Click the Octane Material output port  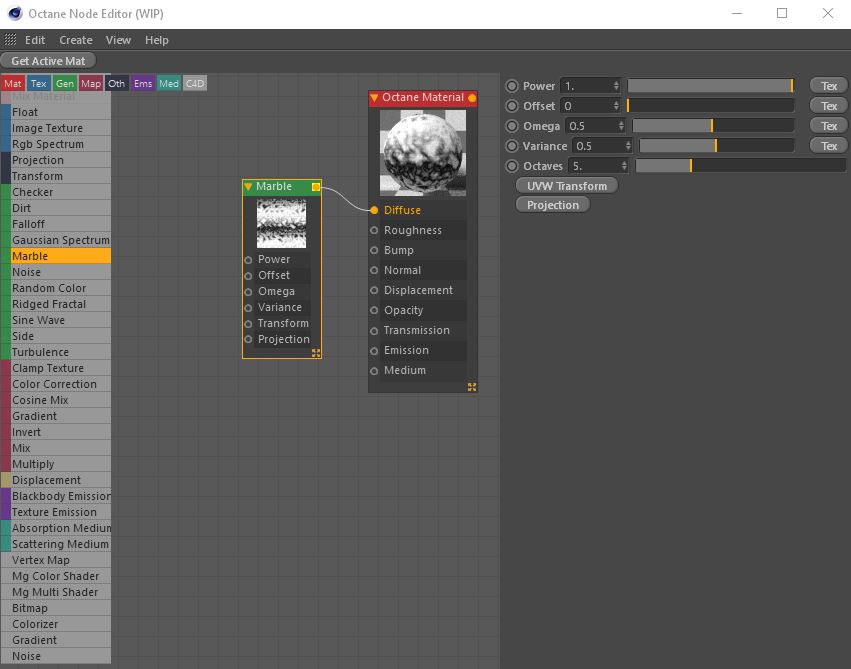click(472, 98)
